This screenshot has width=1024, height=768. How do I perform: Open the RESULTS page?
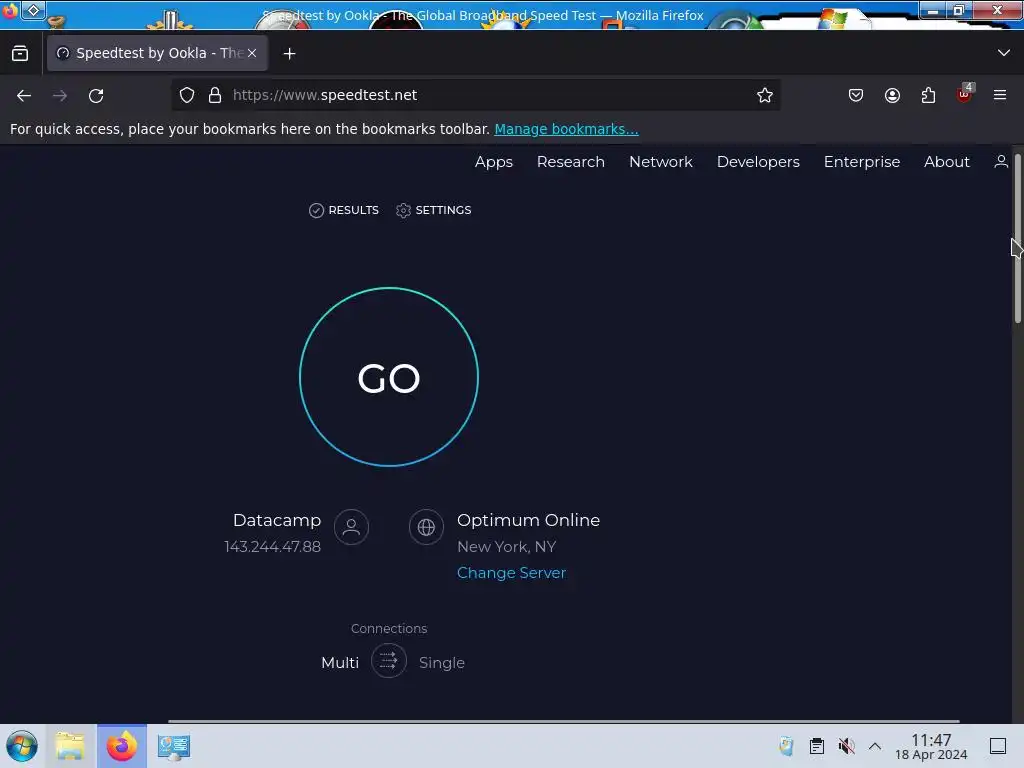tap(344, 210)
